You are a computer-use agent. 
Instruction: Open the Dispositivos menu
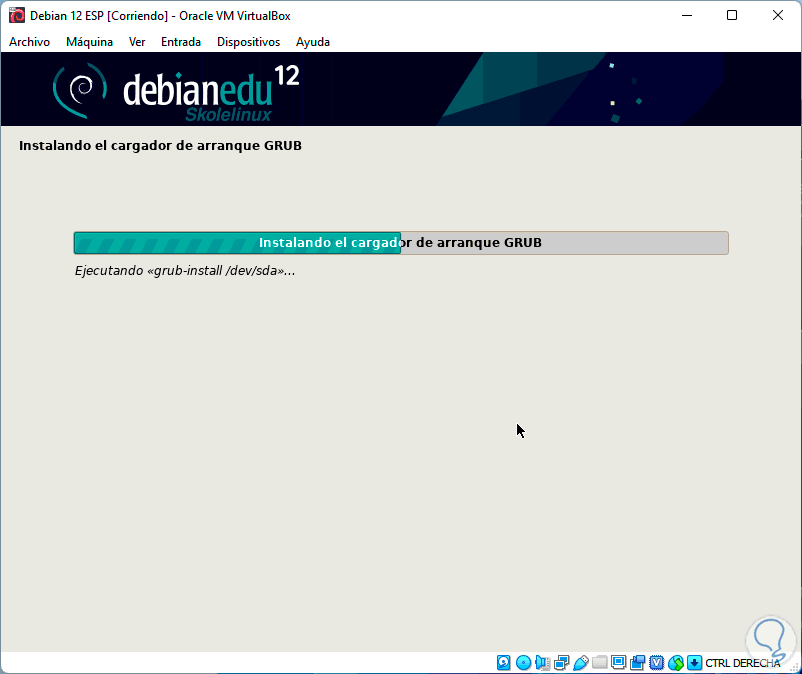(x=248, y=42)
